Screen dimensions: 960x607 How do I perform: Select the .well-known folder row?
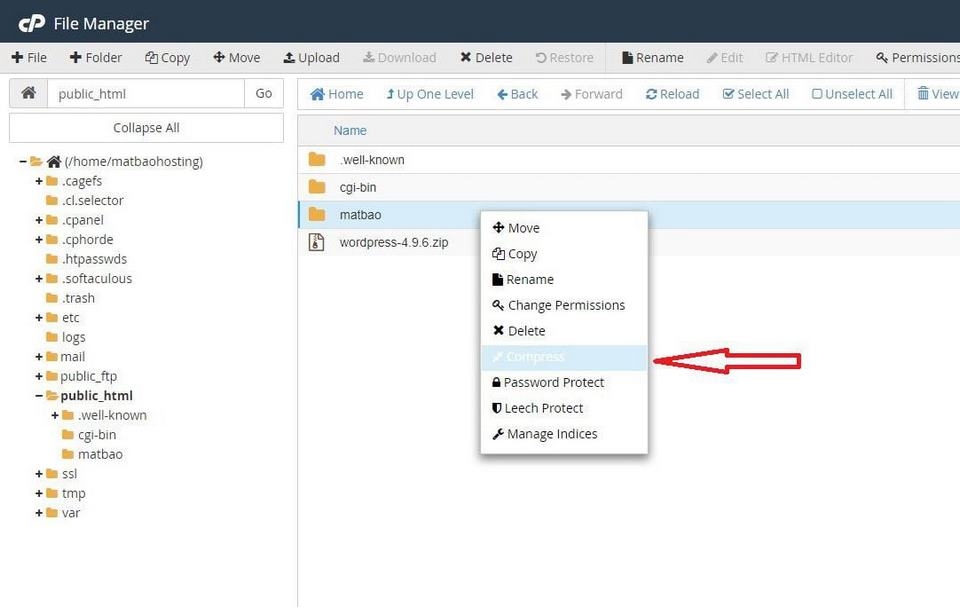(x=629, y=160)
